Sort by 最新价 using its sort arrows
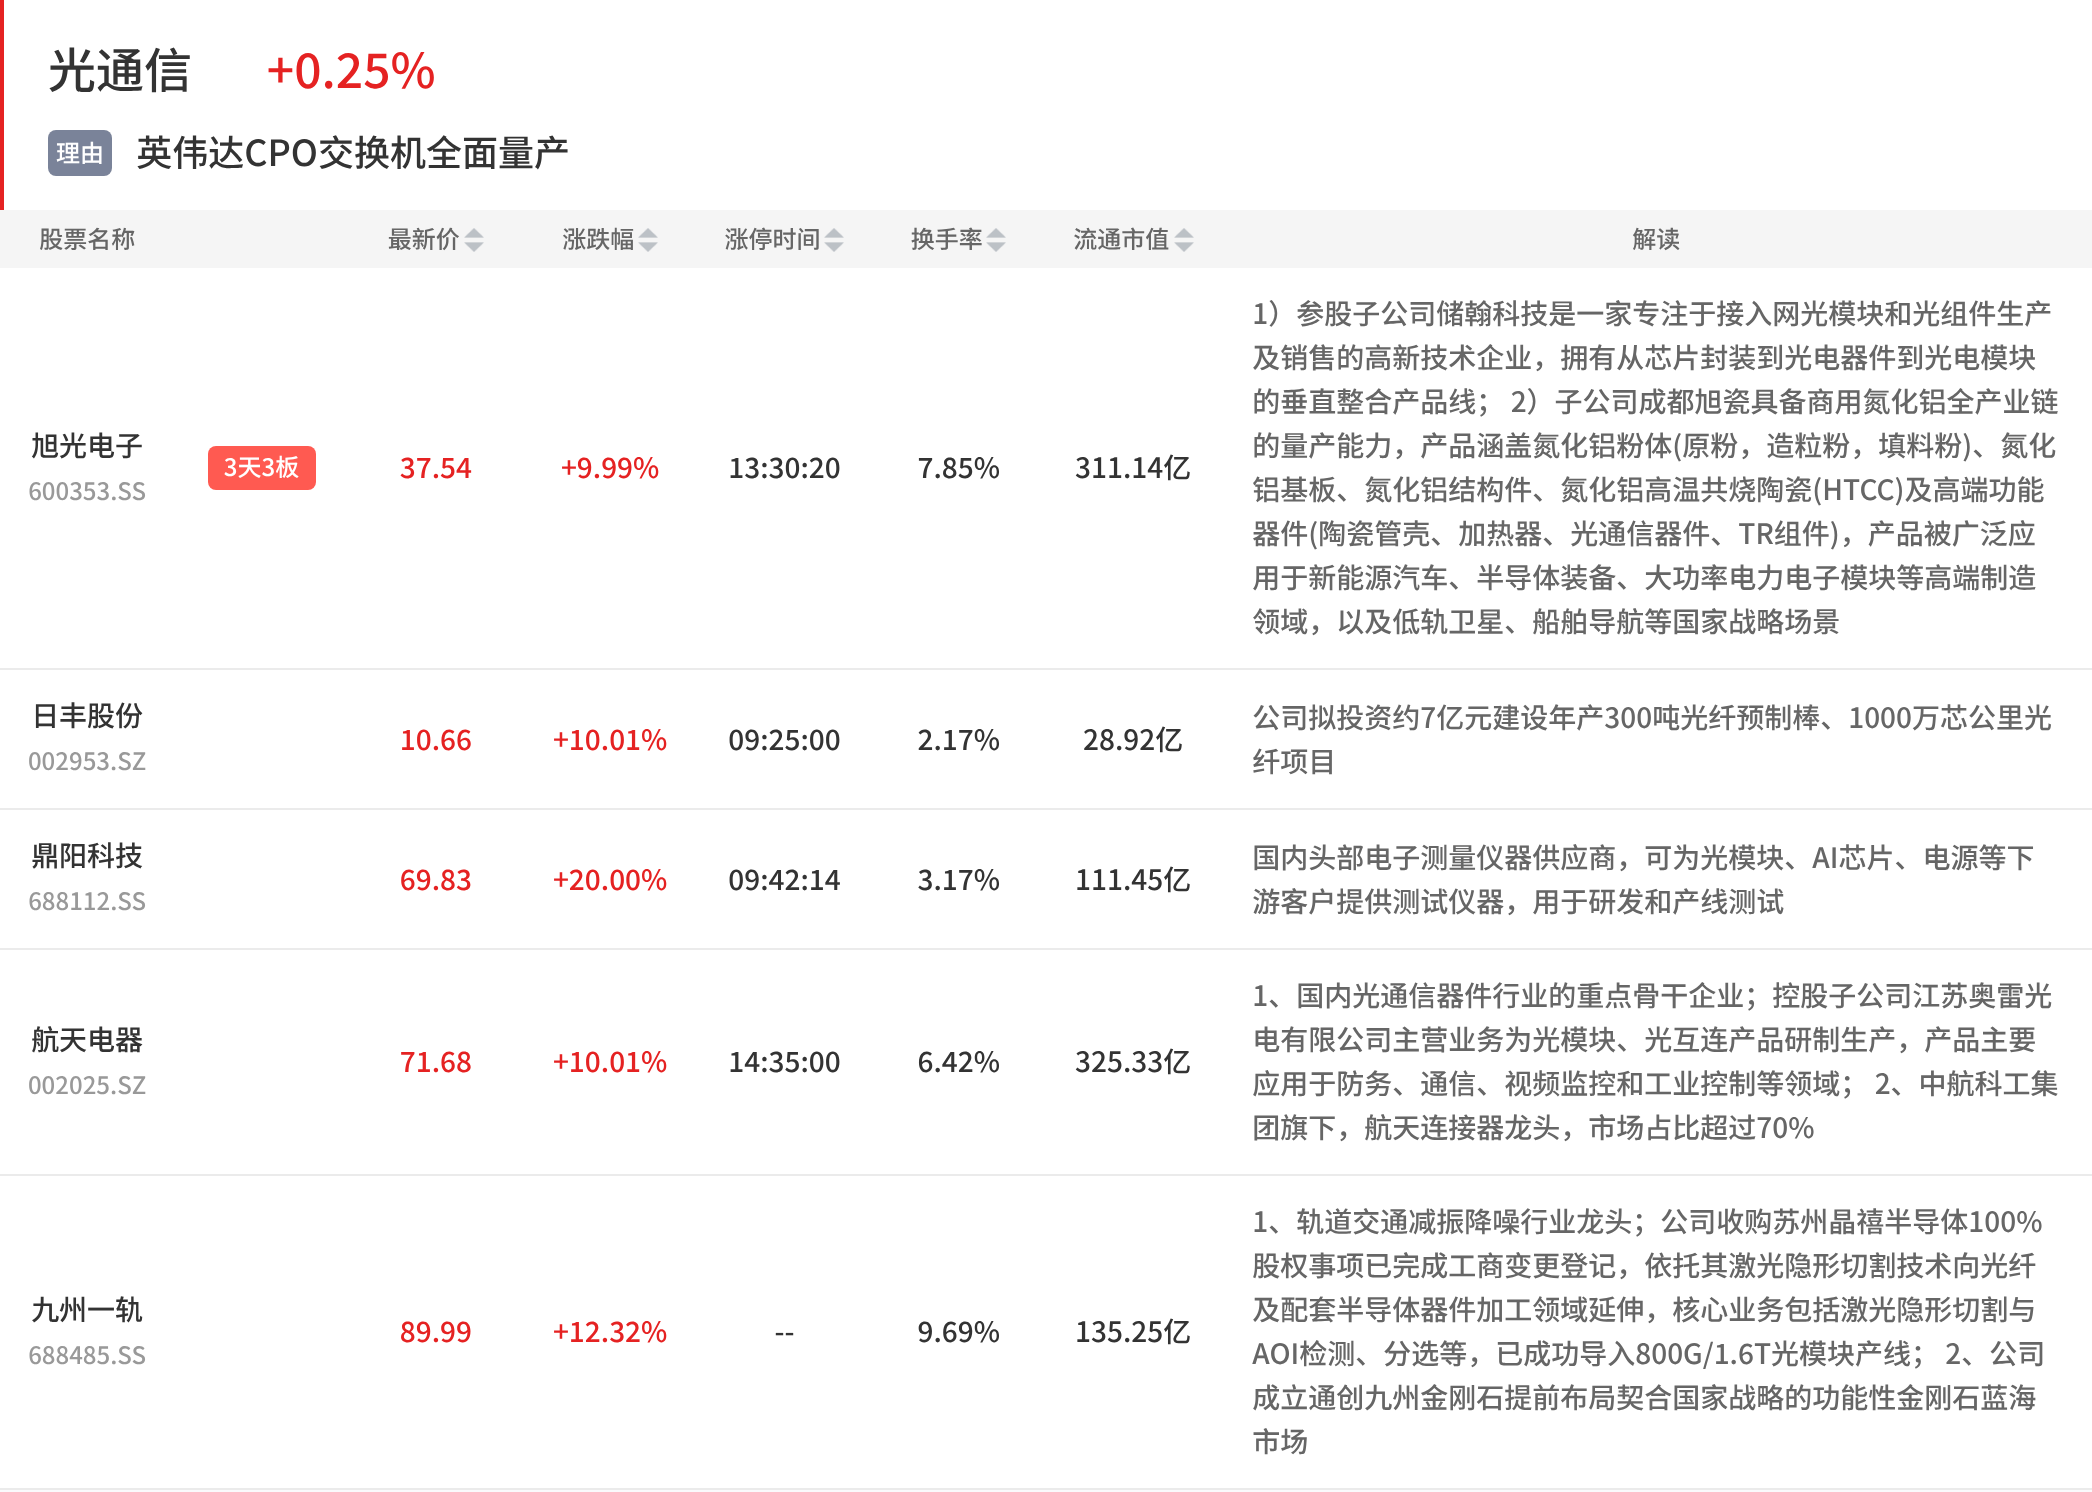 tap(474, 240)
